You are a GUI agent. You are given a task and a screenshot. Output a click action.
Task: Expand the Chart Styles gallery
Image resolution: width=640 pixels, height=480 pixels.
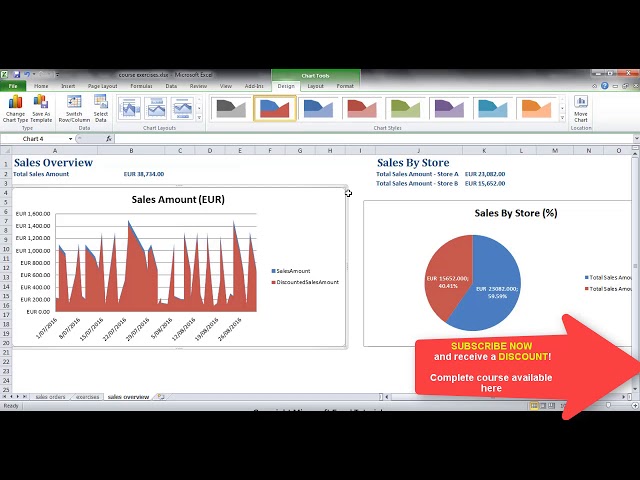(x=562, y=118)
